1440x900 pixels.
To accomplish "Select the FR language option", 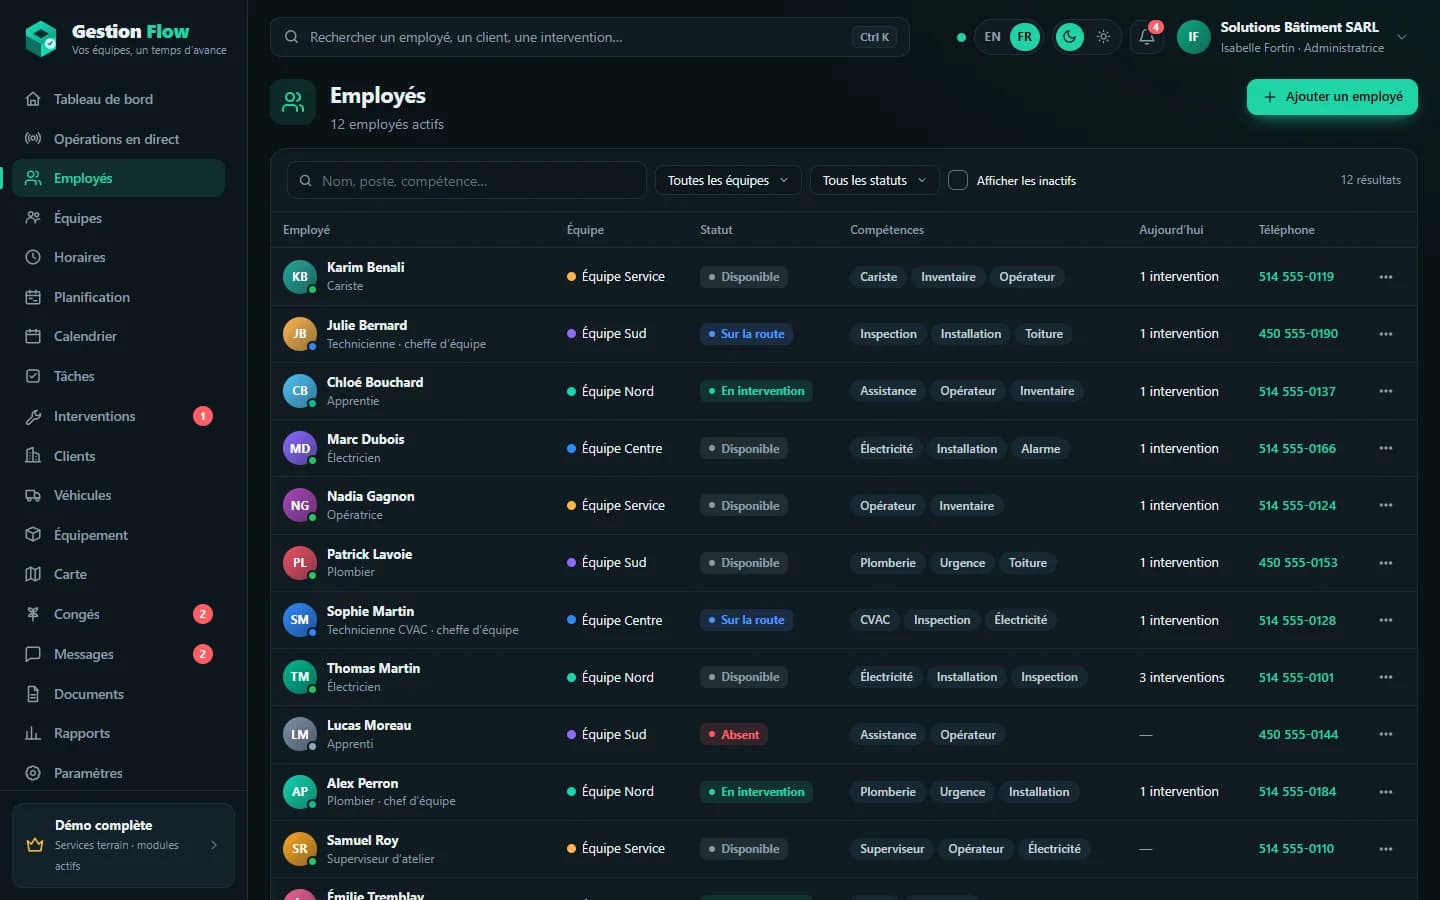I will tap(1025, 37).
